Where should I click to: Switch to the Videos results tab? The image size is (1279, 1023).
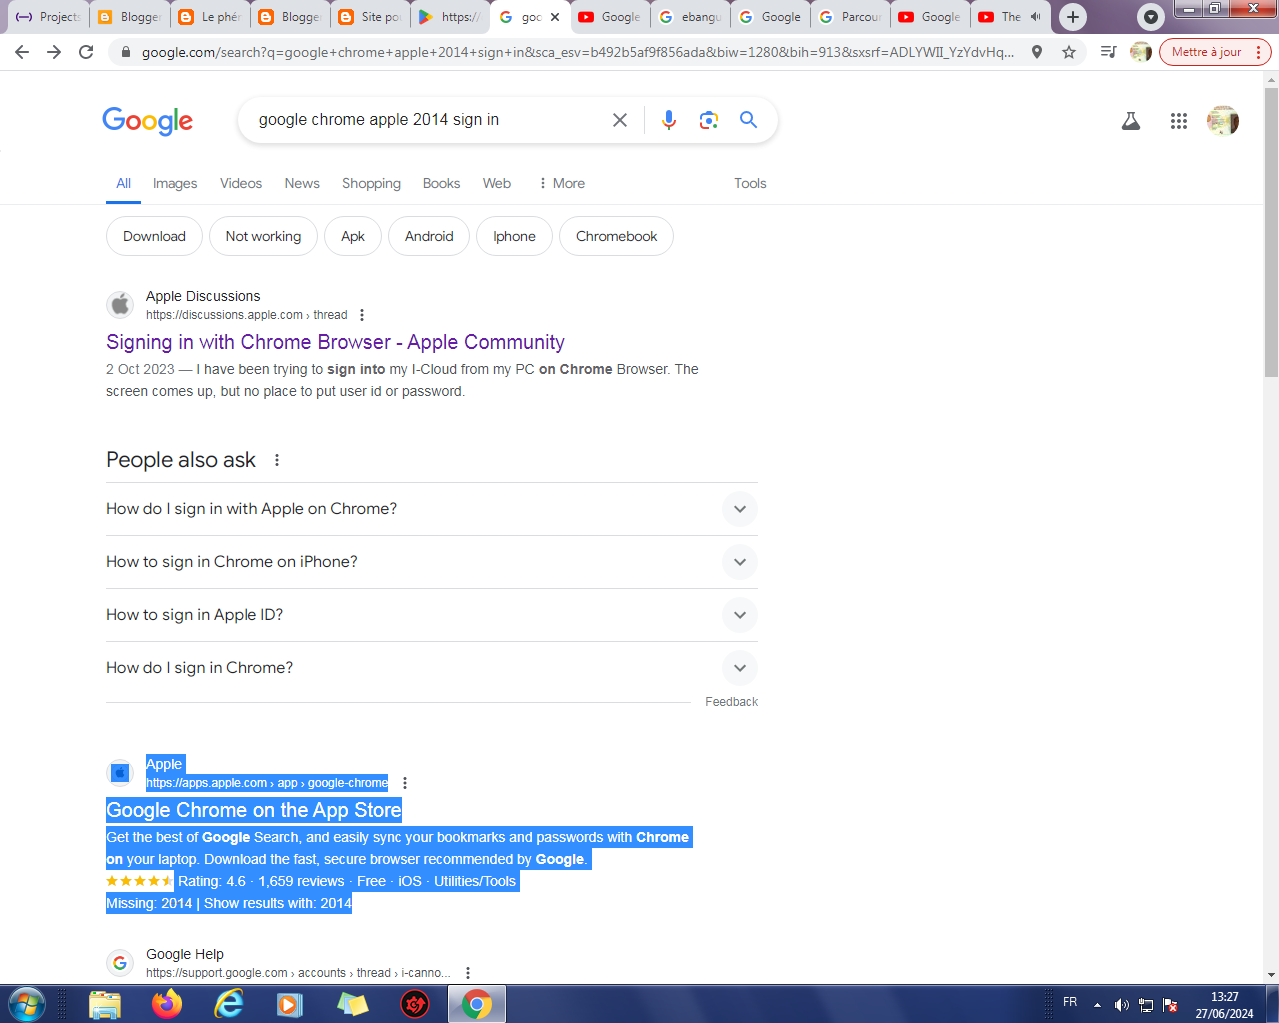click(x=241, y=183)
